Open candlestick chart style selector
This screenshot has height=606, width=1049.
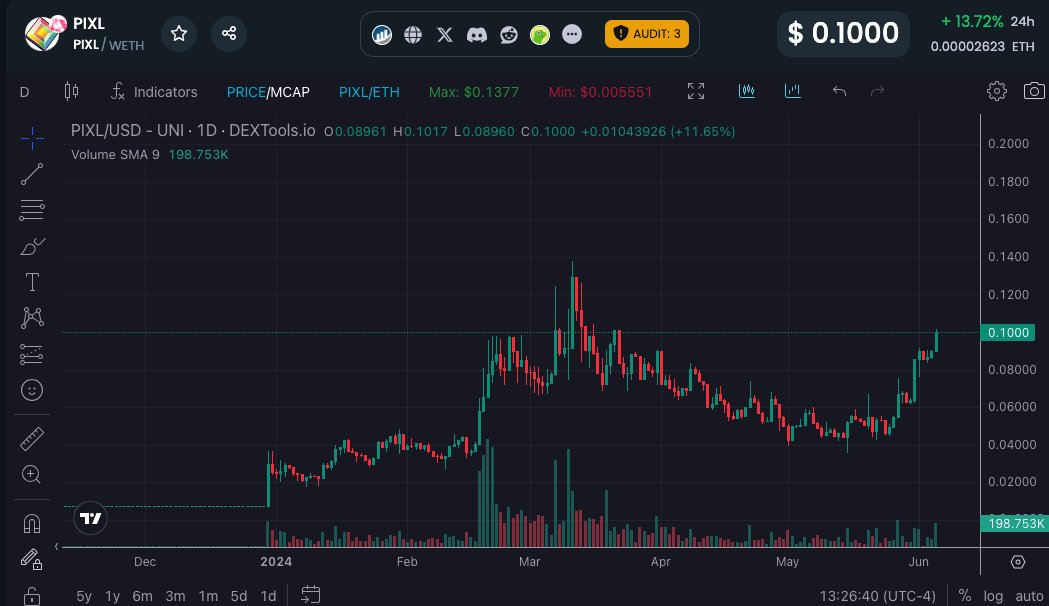(71, 91)
